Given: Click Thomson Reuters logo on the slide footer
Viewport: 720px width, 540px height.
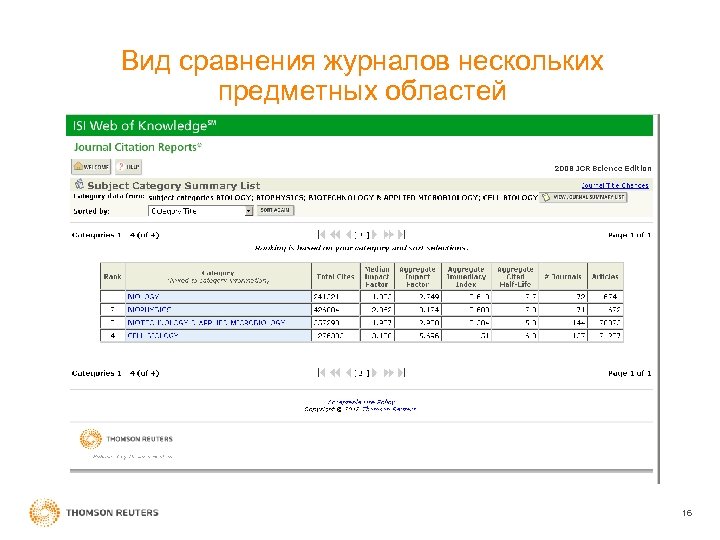Looking at the screenshot, I should [x=94, y=512].
